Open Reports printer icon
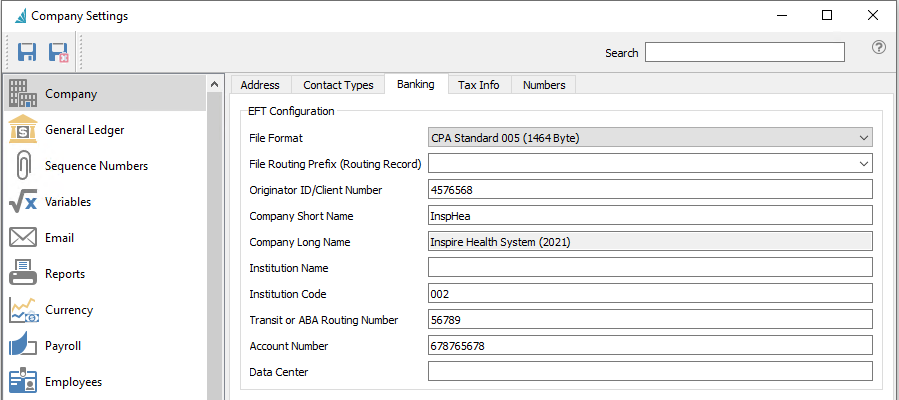Image resolution: width=899 pixels, height=400 pixels. pos(23,274)
